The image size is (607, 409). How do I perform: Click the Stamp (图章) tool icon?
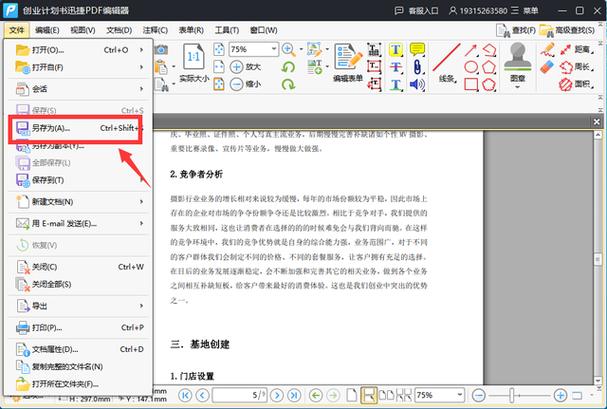[518, 57]
